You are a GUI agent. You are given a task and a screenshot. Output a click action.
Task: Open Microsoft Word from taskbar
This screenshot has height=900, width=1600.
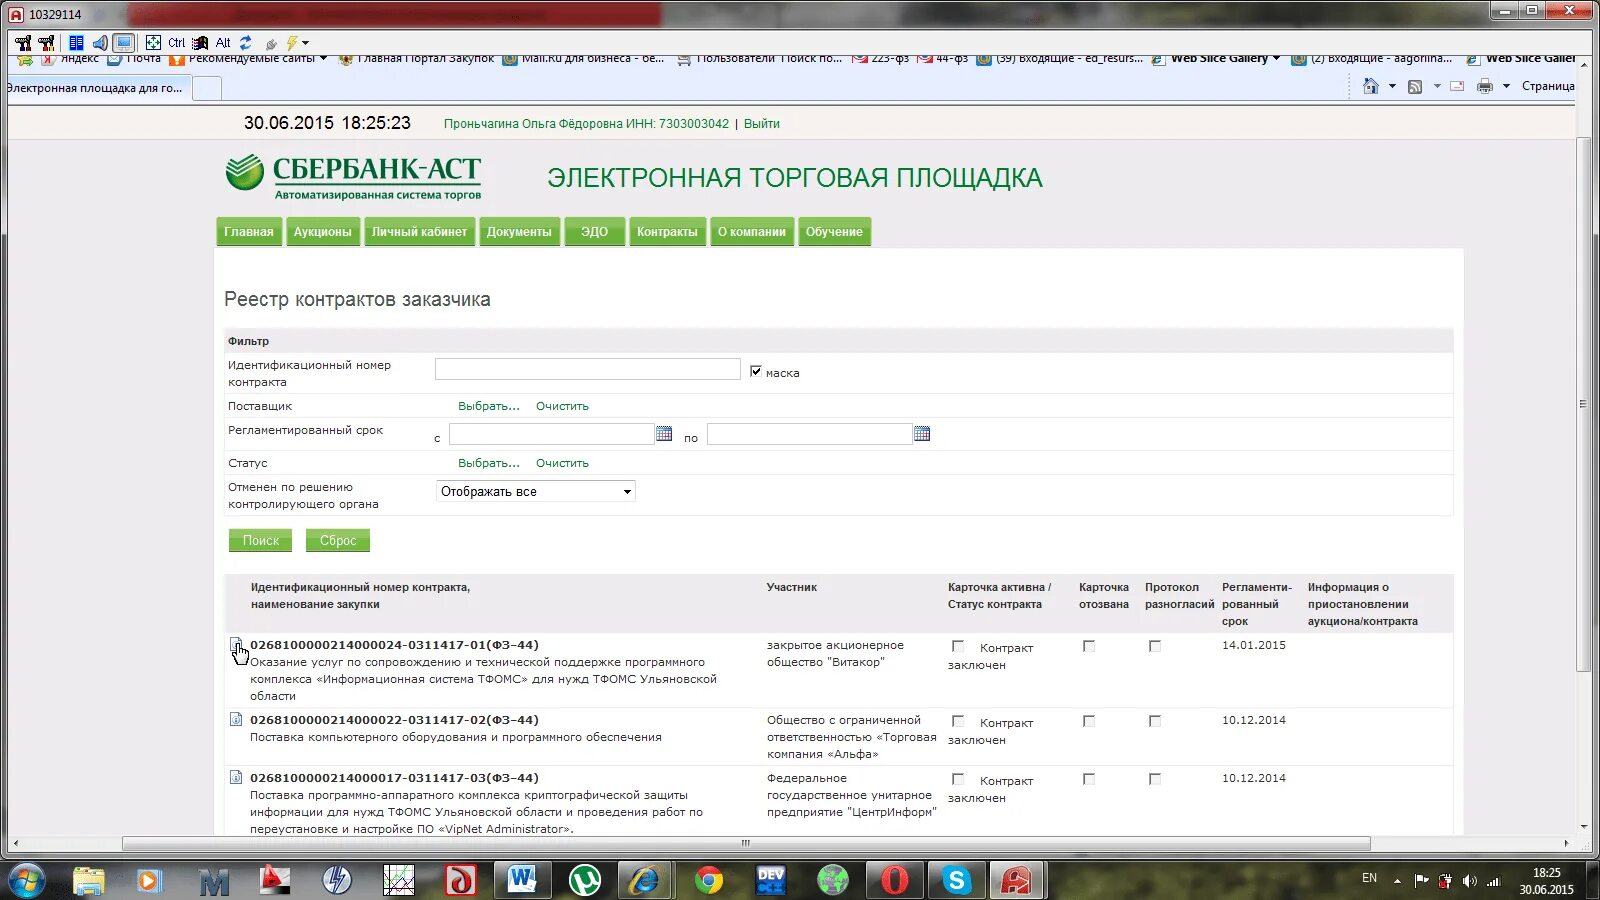[x=522, y=881]
